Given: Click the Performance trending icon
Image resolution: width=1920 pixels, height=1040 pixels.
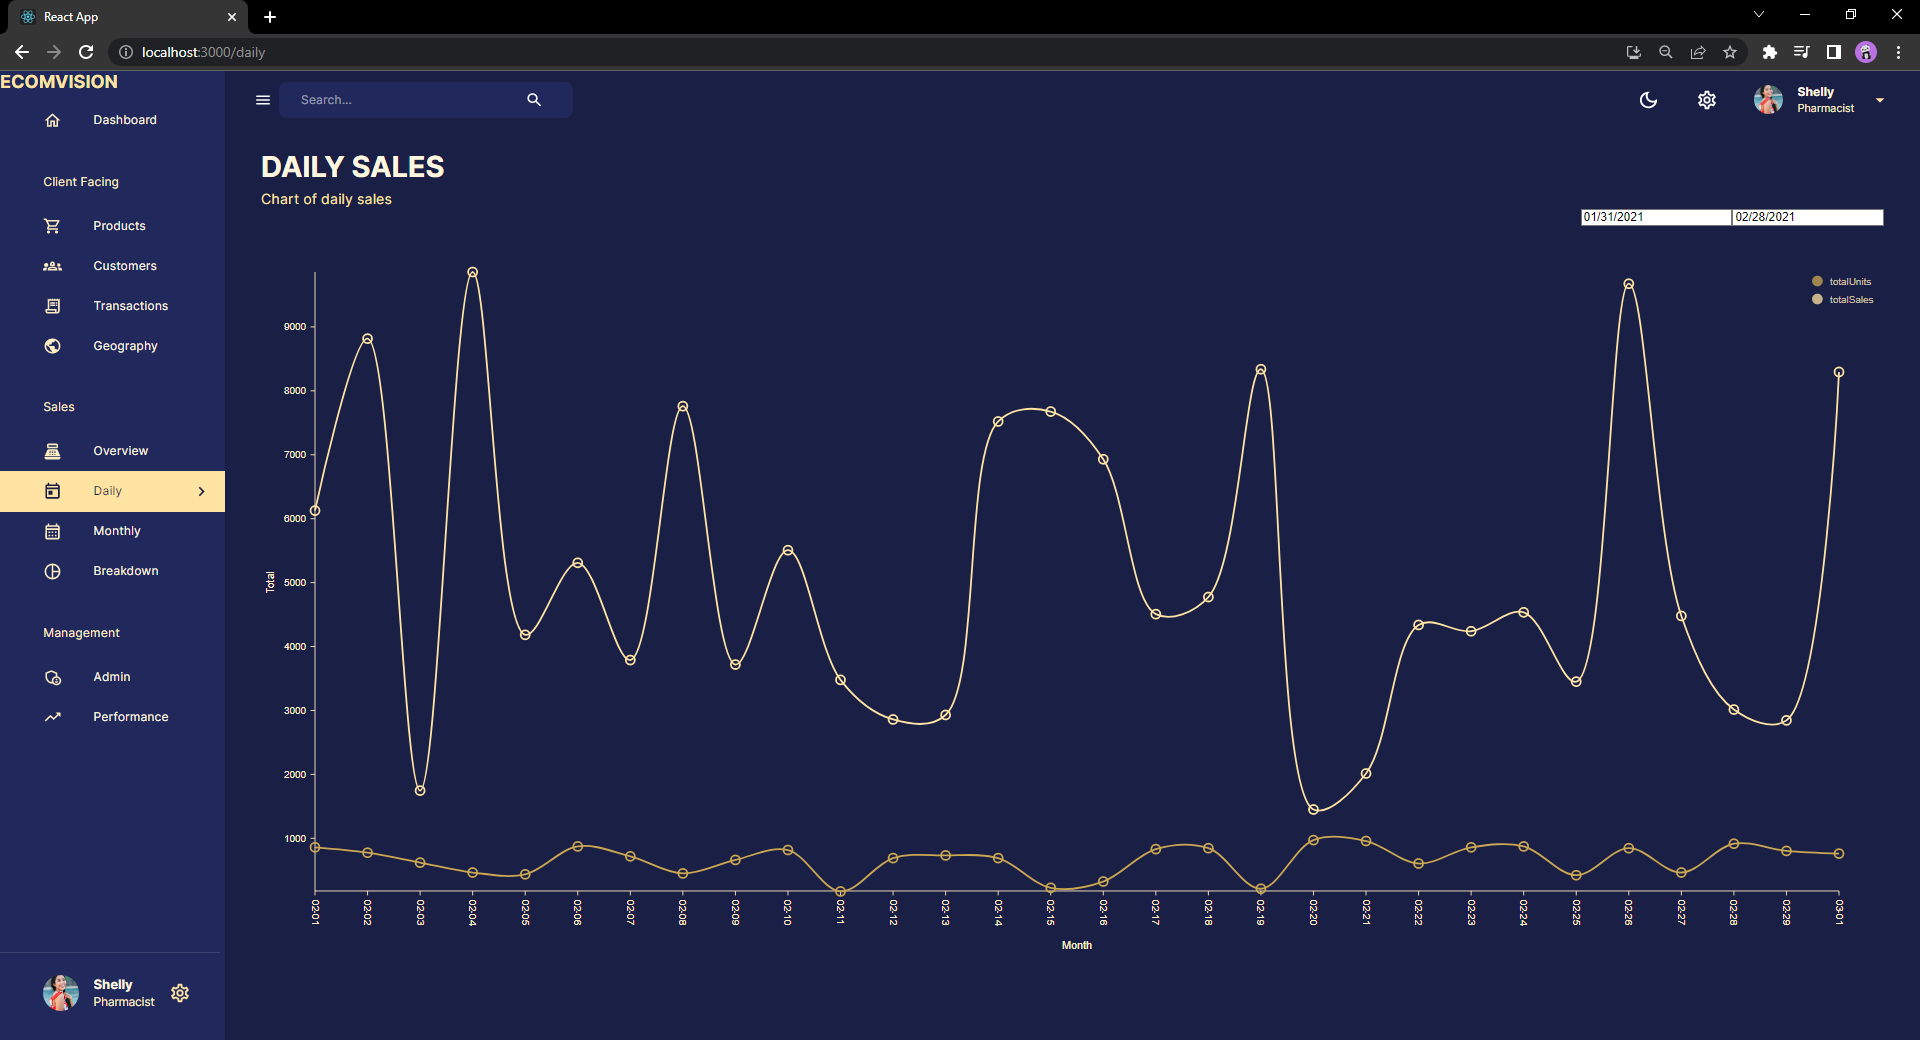Looking at the screenshot, I should (53, 717).
